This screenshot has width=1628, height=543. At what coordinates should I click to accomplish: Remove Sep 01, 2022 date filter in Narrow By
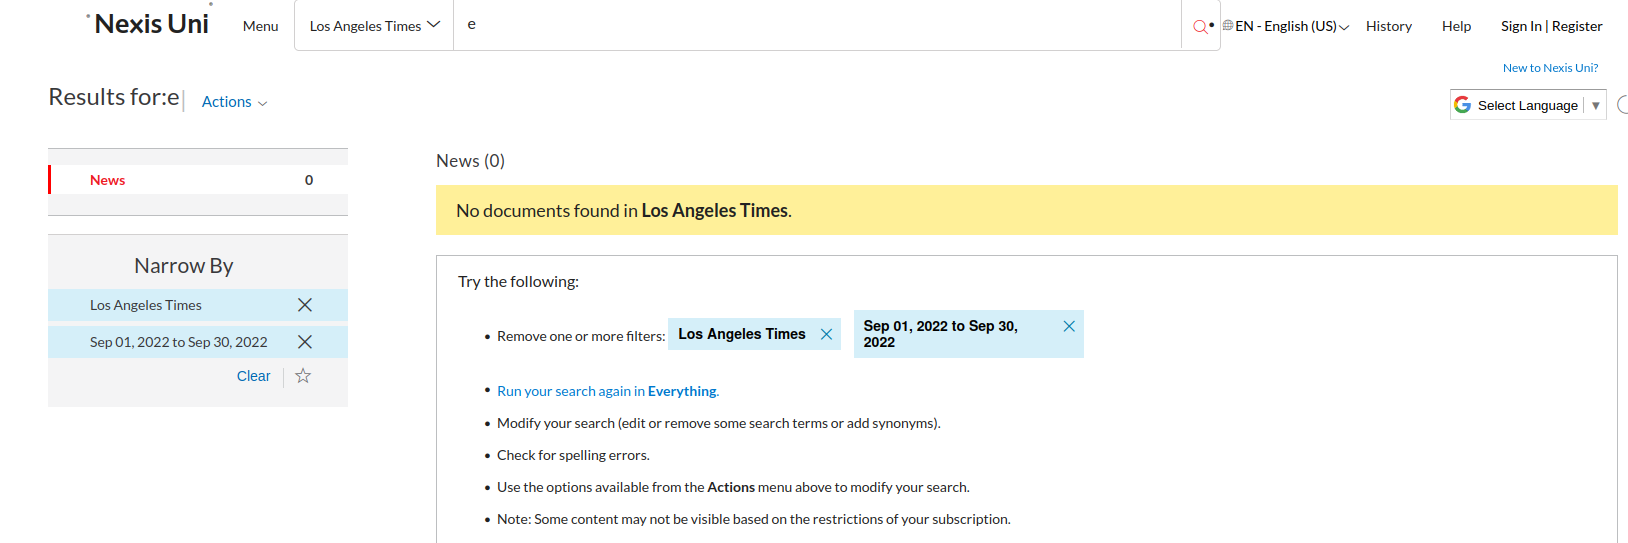pos(305,342)
